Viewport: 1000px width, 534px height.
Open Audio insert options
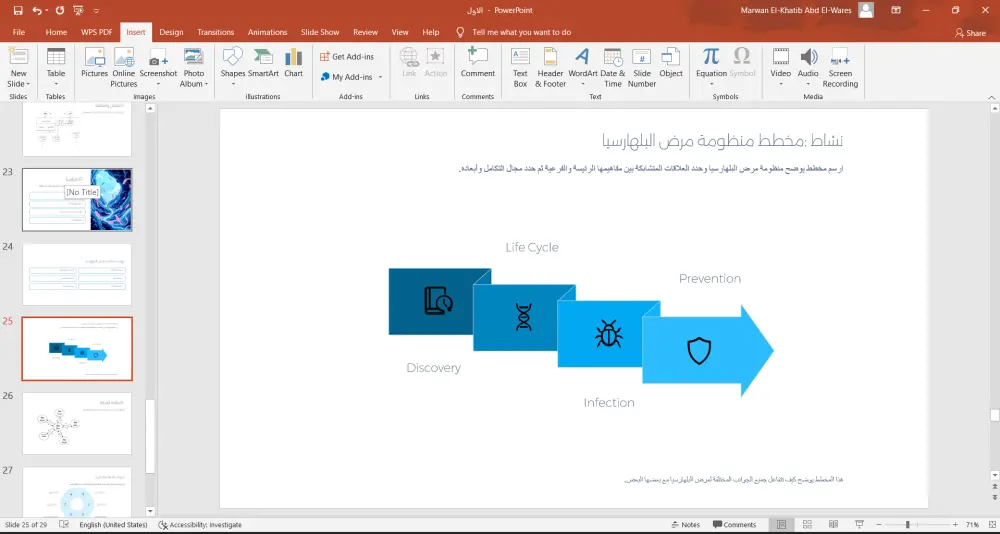[x=808, y=67]
